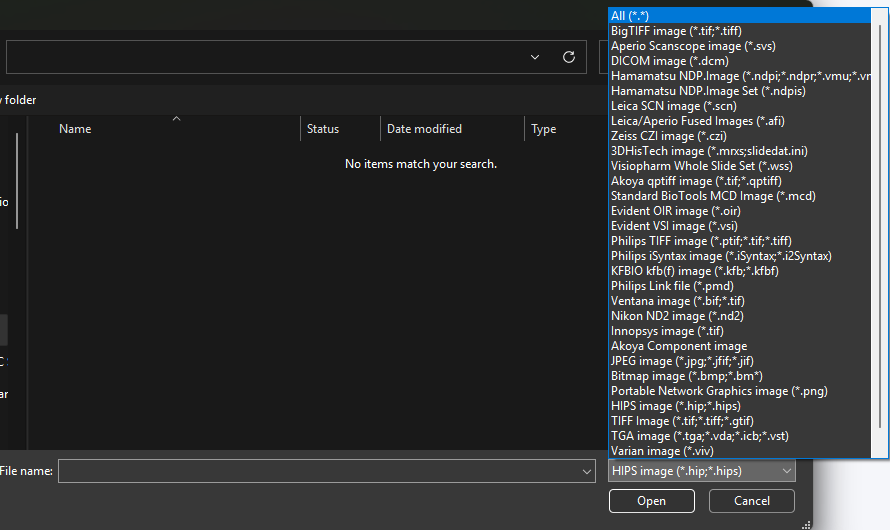890x530 pixels.
Task: Choose Evident OIR image (*.oir)
Action: click(x=740, y=211)
